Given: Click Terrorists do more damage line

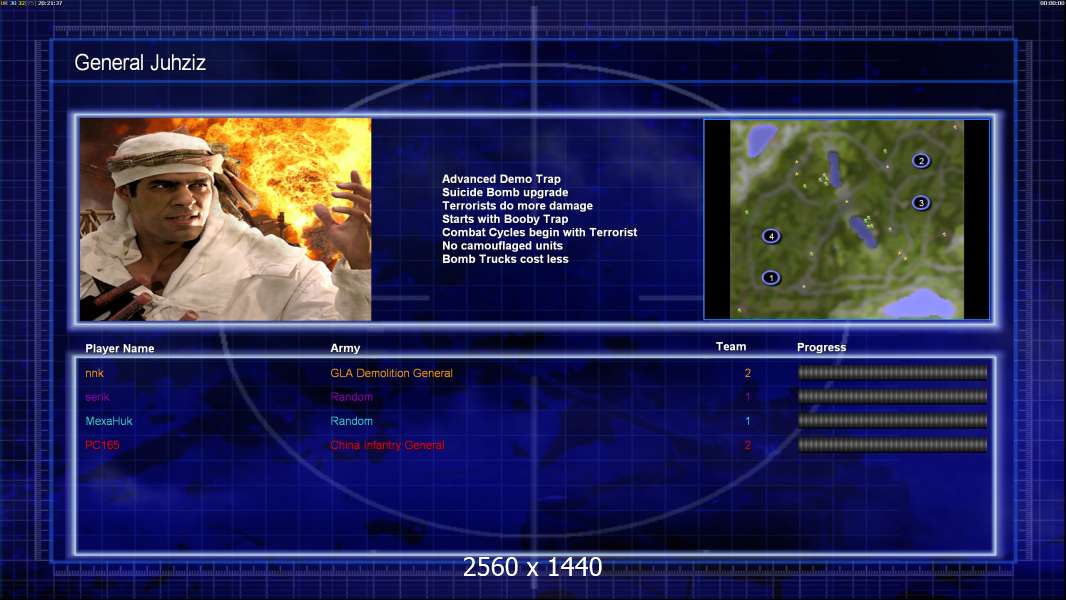Looking at the screenshot, I should click(517, 205).
